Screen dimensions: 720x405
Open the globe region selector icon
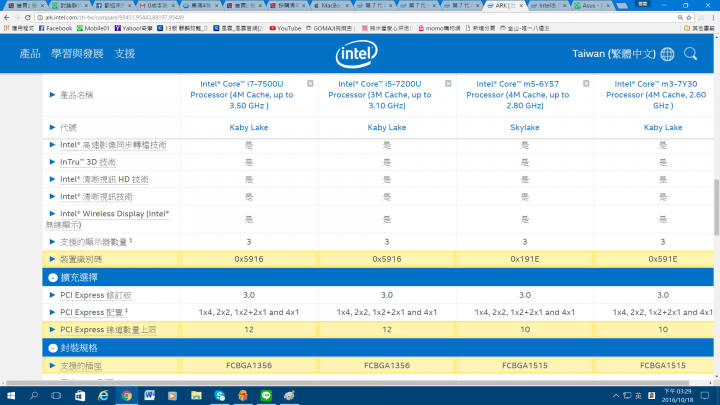[x=667, y=54]
